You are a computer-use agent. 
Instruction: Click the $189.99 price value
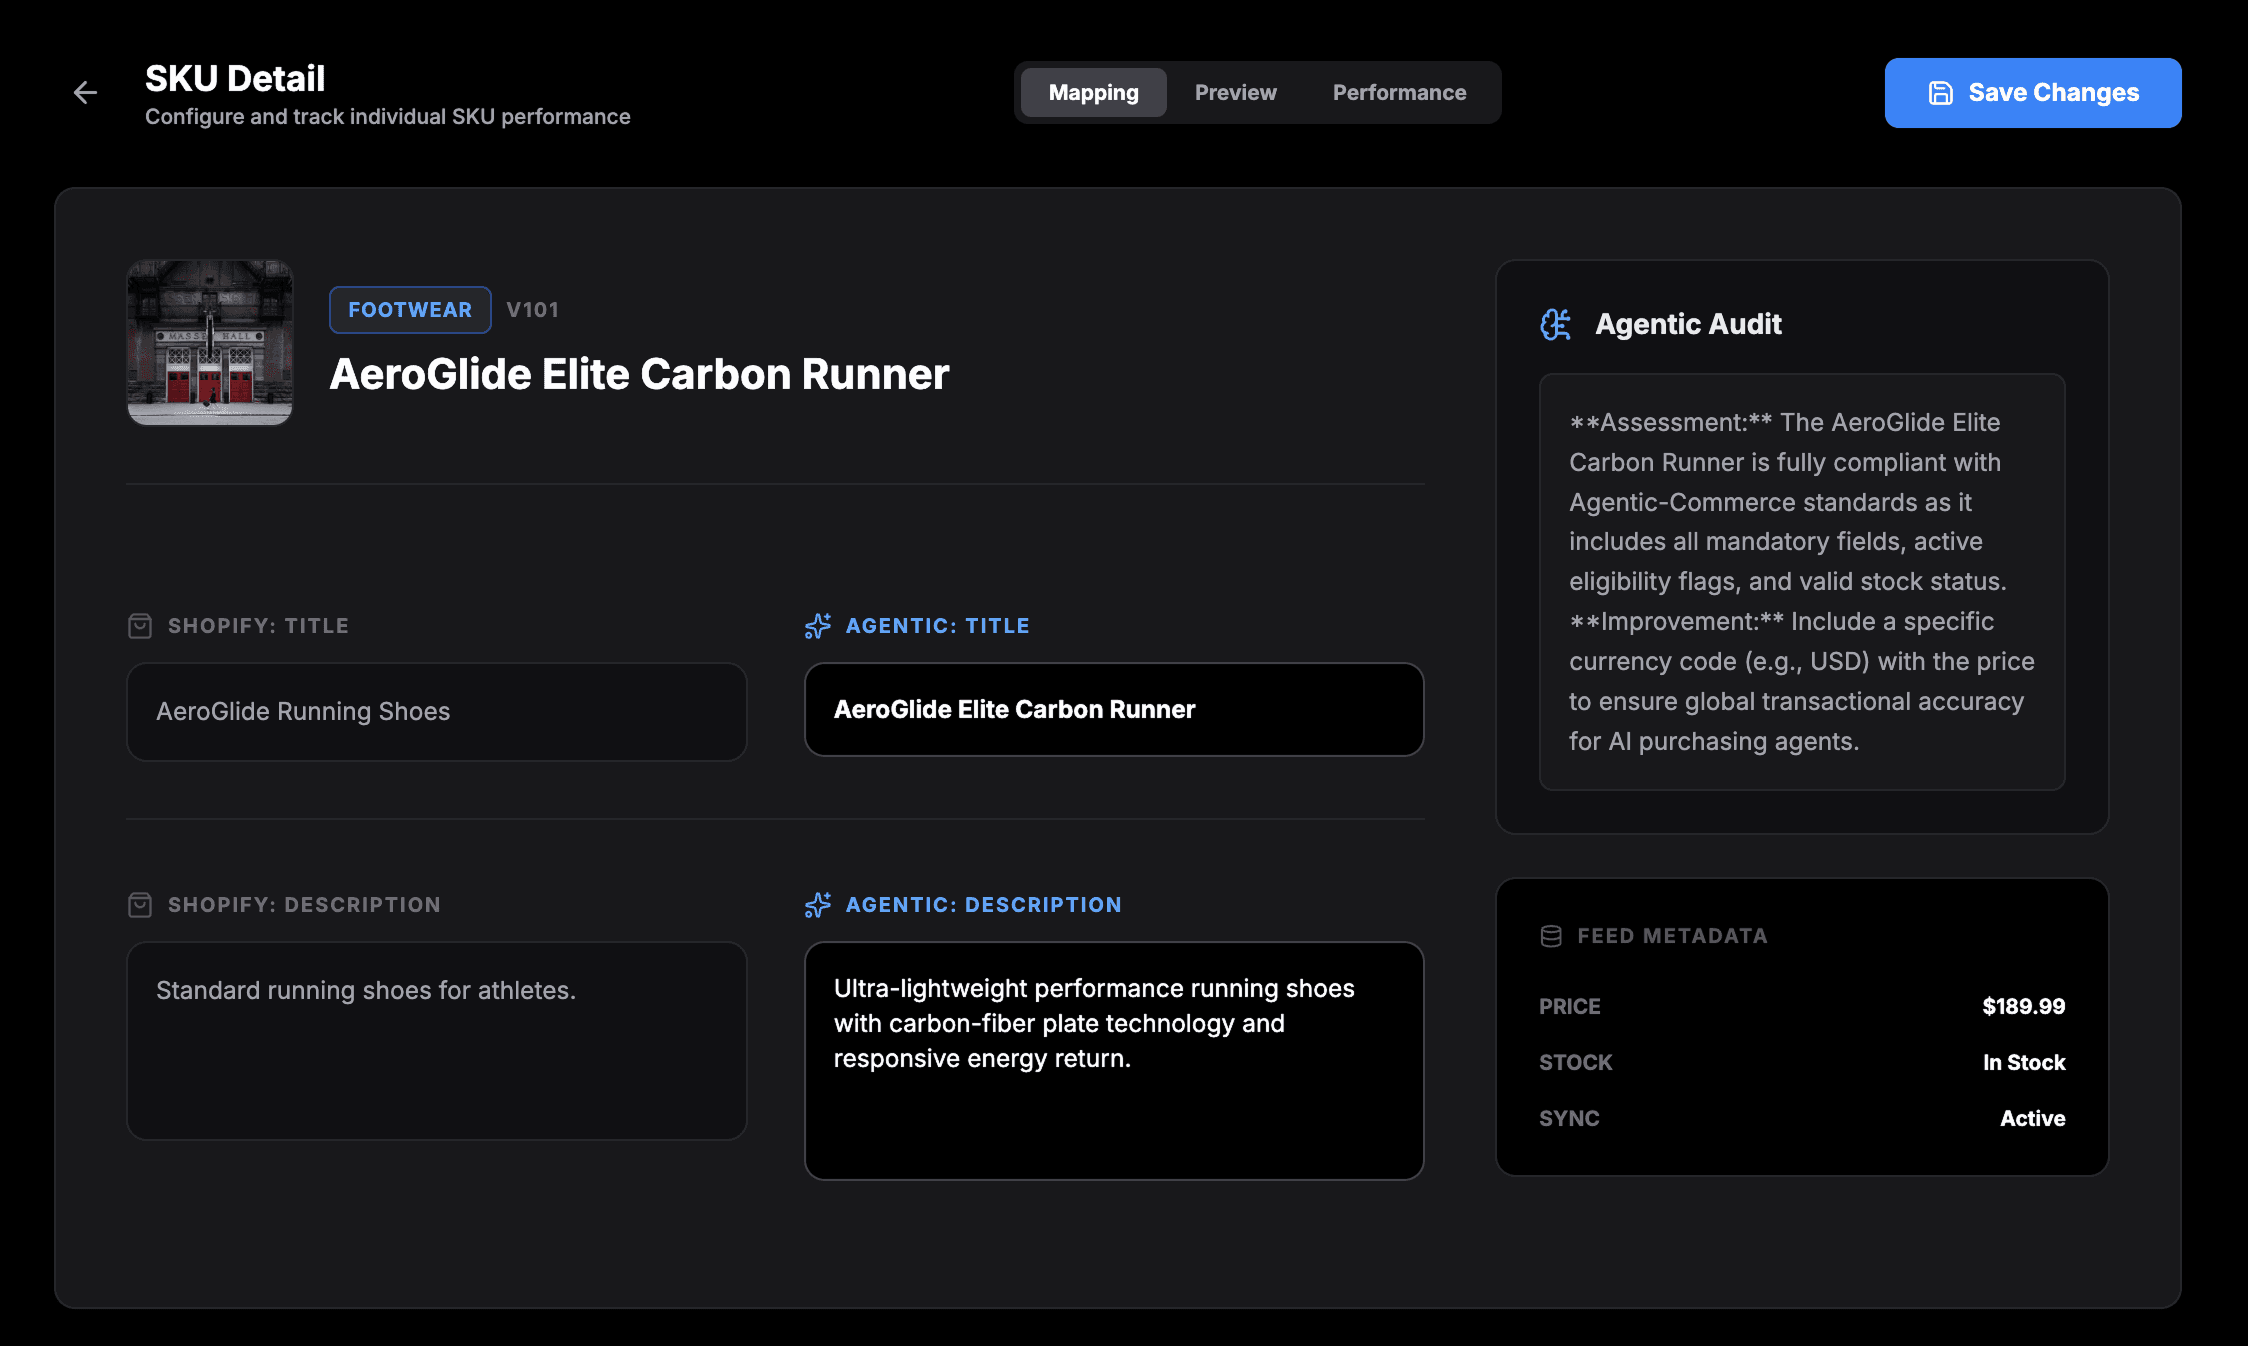pos(2023,1006)
